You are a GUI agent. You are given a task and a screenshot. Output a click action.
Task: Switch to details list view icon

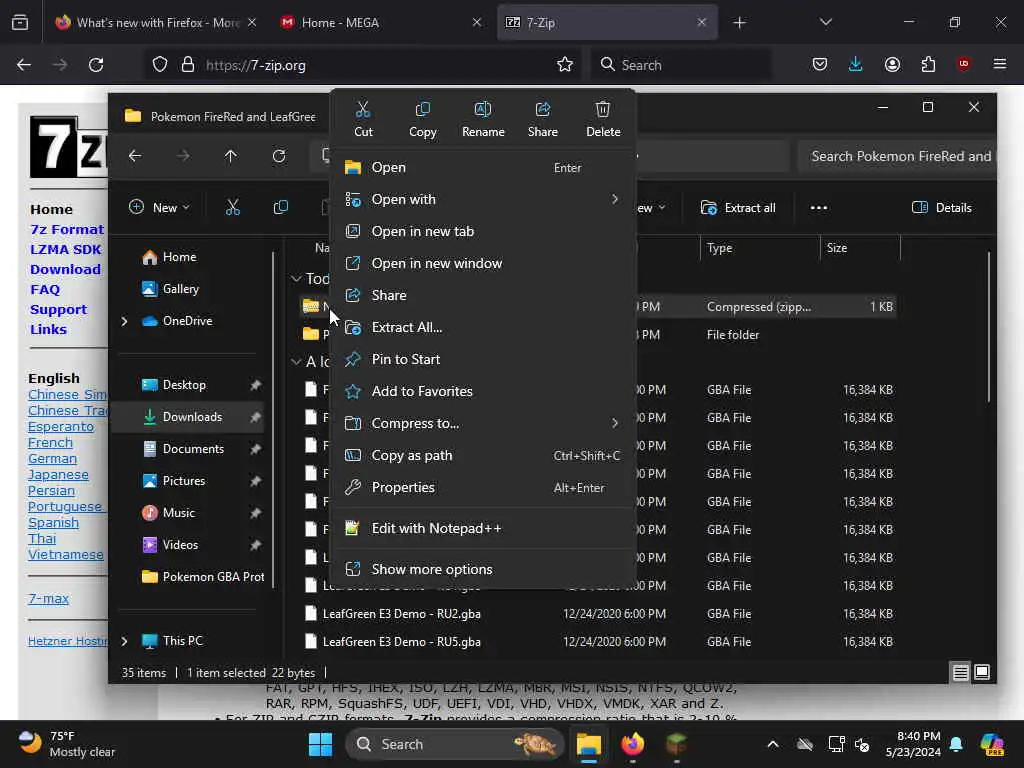click(x=960, y=672)
